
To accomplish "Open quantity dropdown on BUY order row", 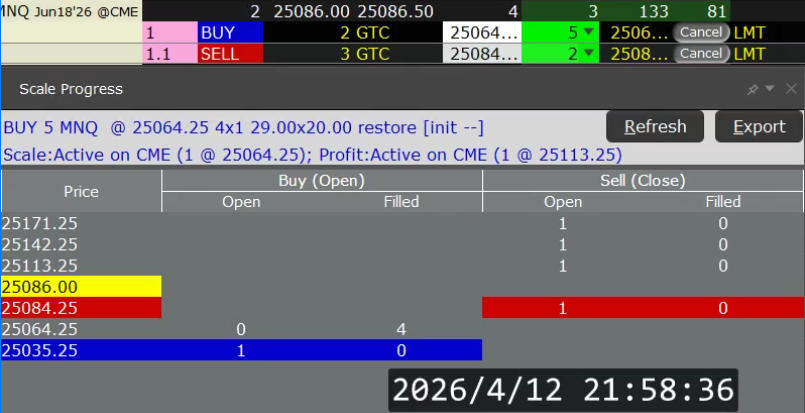I will (587, 33).
